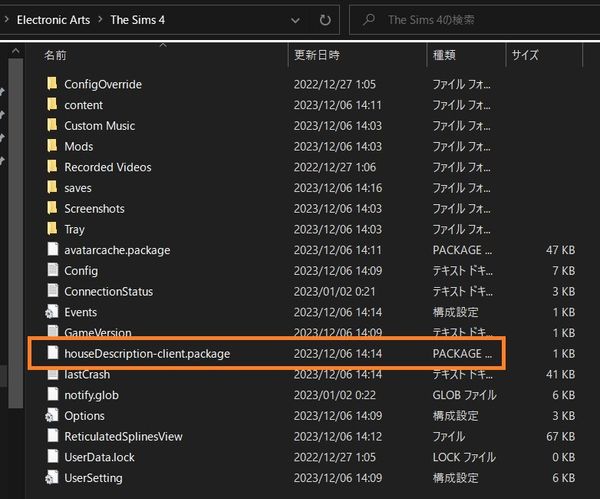Sort by 種類 column header
Screen dimensions: 600x499
pyautogui.click(x=444, y=55)
